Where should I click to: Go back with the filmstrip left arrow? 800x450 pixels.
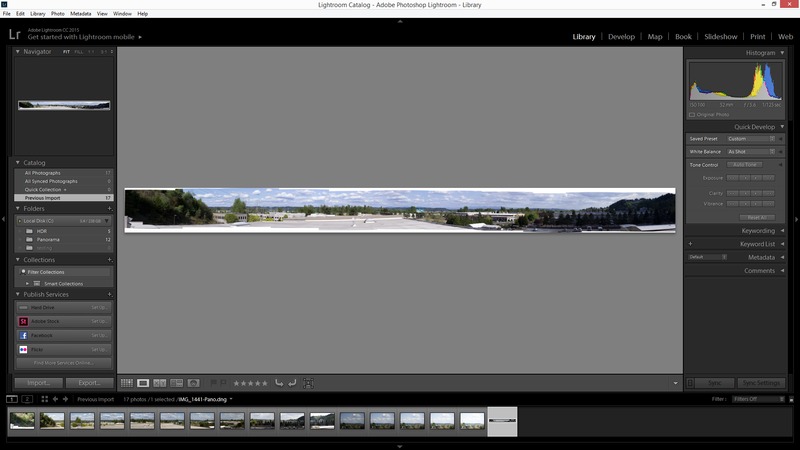56,399
